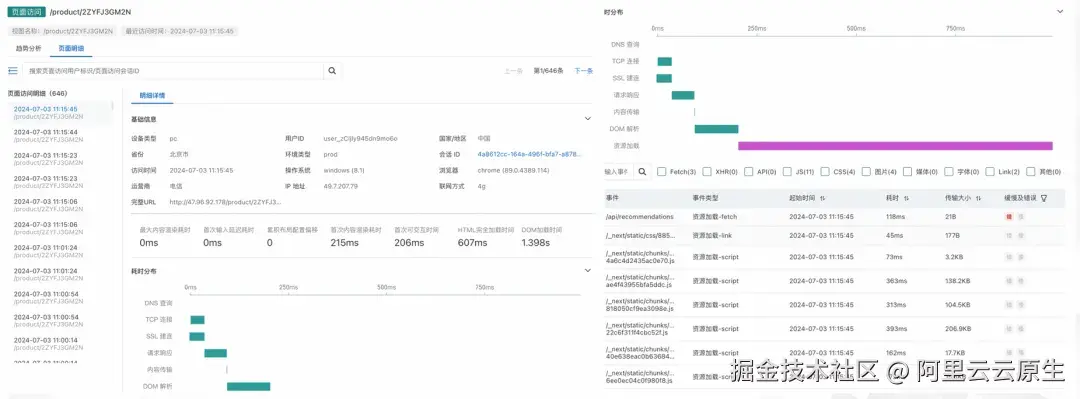Select the 2024-07-03 11:00:14 visit entry
This screenshot has height=399, width=1080.
[x=61, y=343]
